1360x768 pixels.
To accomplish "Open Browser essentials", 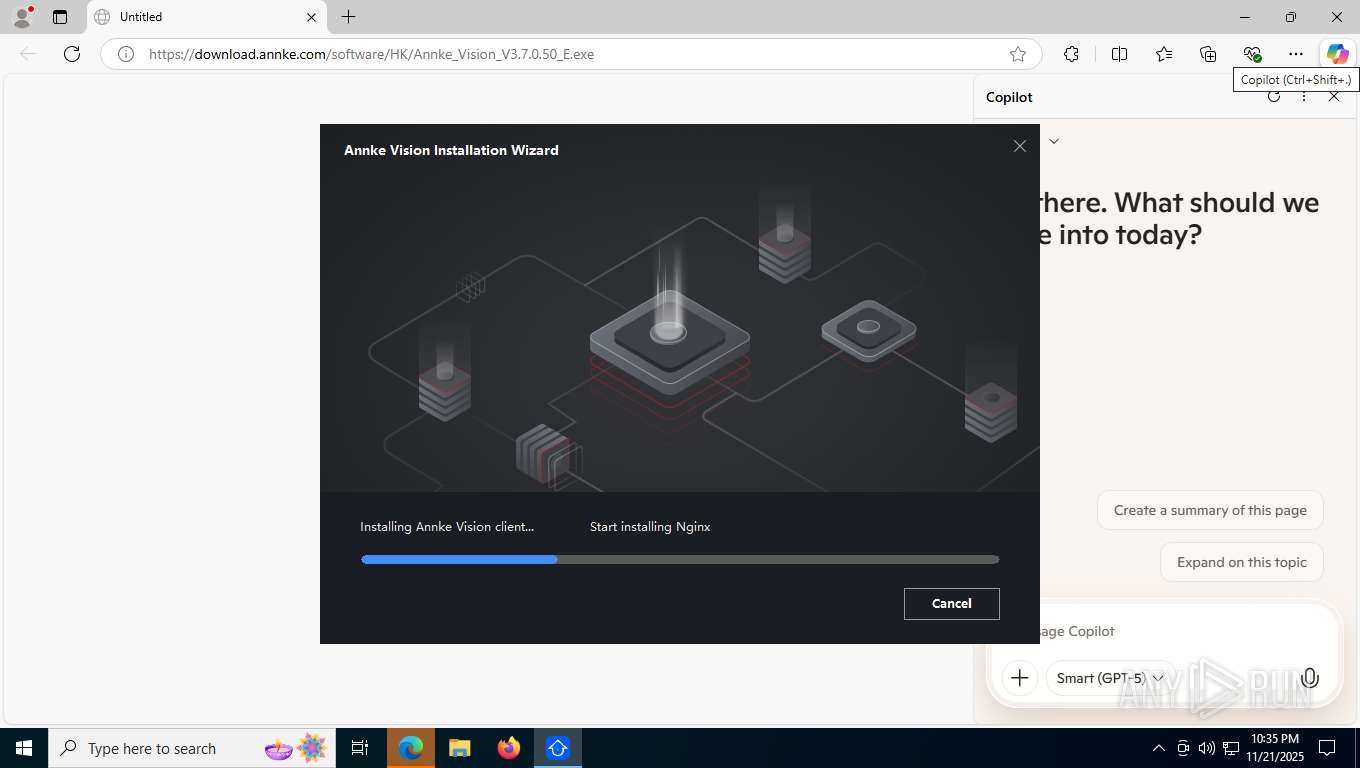I will (x=1252, y=54).
